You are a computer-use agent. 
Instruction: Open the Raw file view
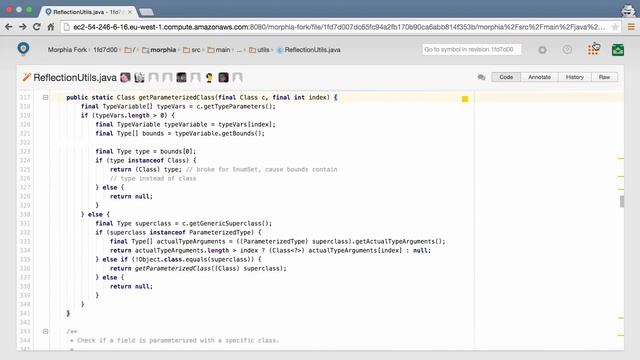click(604, 77)
